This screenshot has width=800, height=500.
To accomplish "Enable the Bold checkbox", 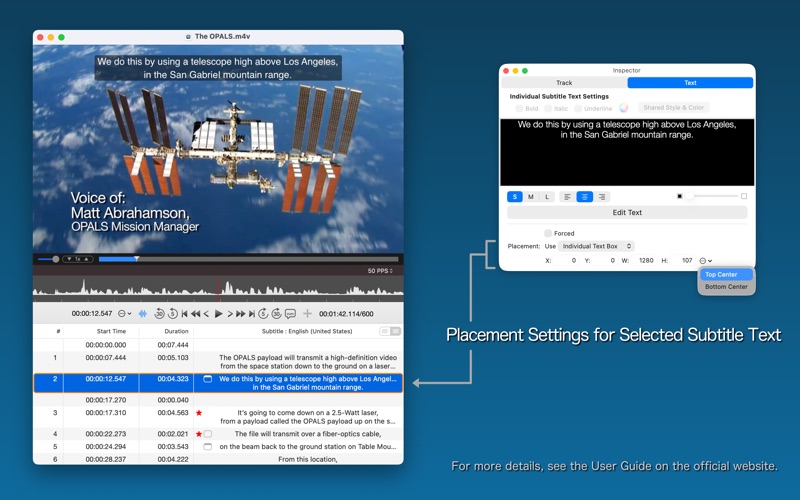I will [x=519, y=108].
